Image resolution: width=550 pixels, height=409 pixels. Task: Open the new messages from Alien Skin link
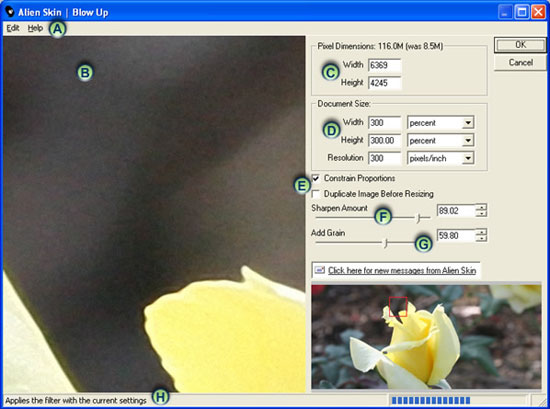click(402, 270)
